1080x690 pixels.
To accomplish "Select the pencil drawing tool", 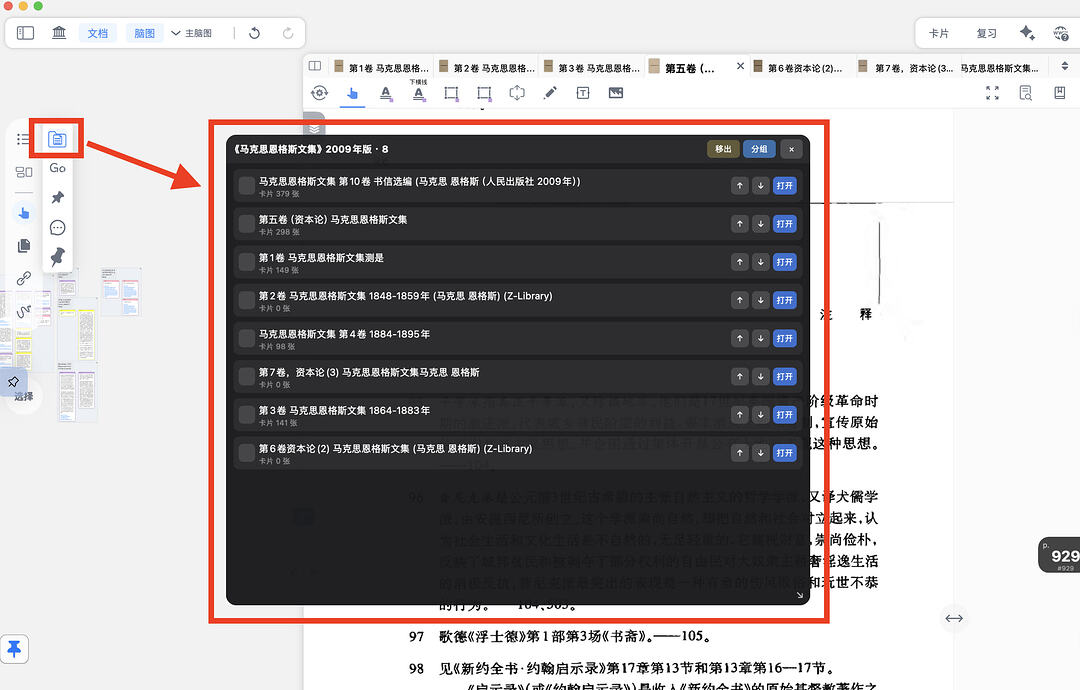I will pos(550,92).
